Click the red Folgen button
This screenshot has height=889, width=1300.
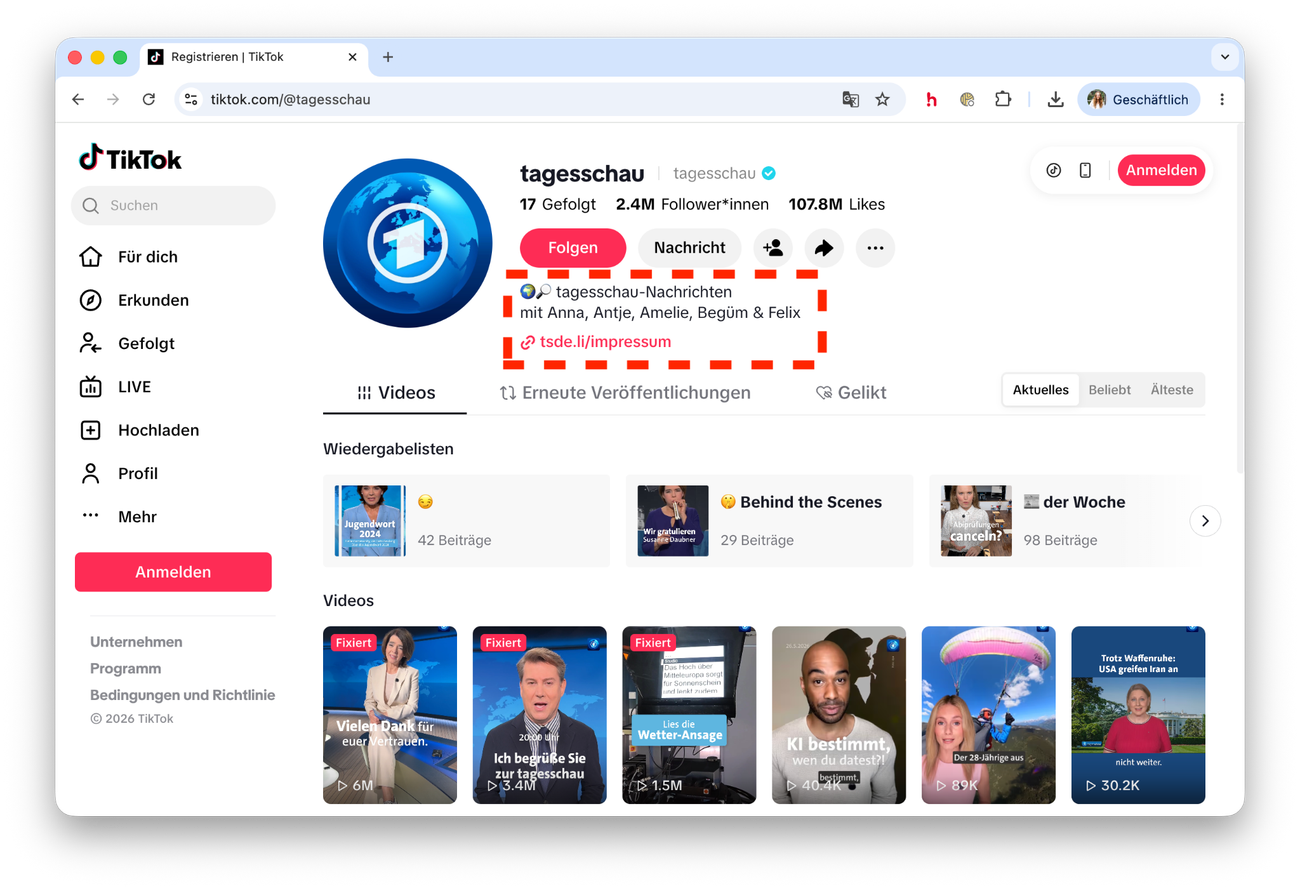coord(573,248)
